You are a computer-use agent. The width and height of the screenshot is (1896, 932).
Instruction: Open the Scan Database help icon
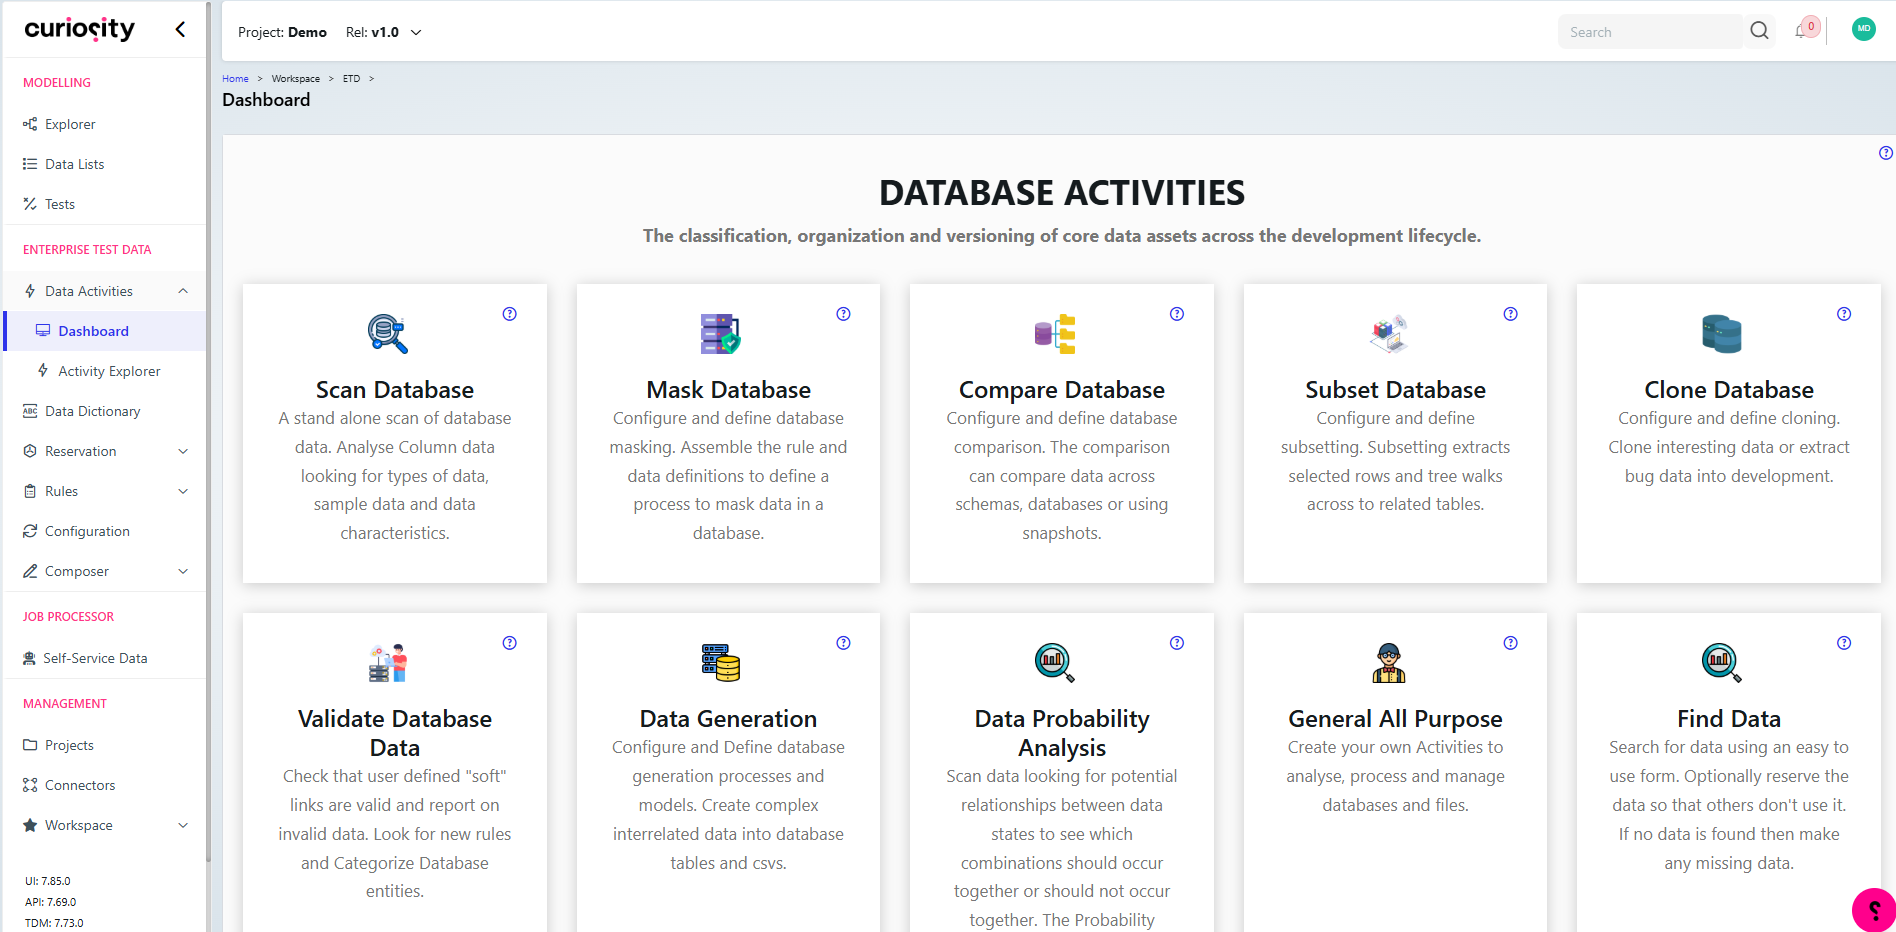pos(509,313)
